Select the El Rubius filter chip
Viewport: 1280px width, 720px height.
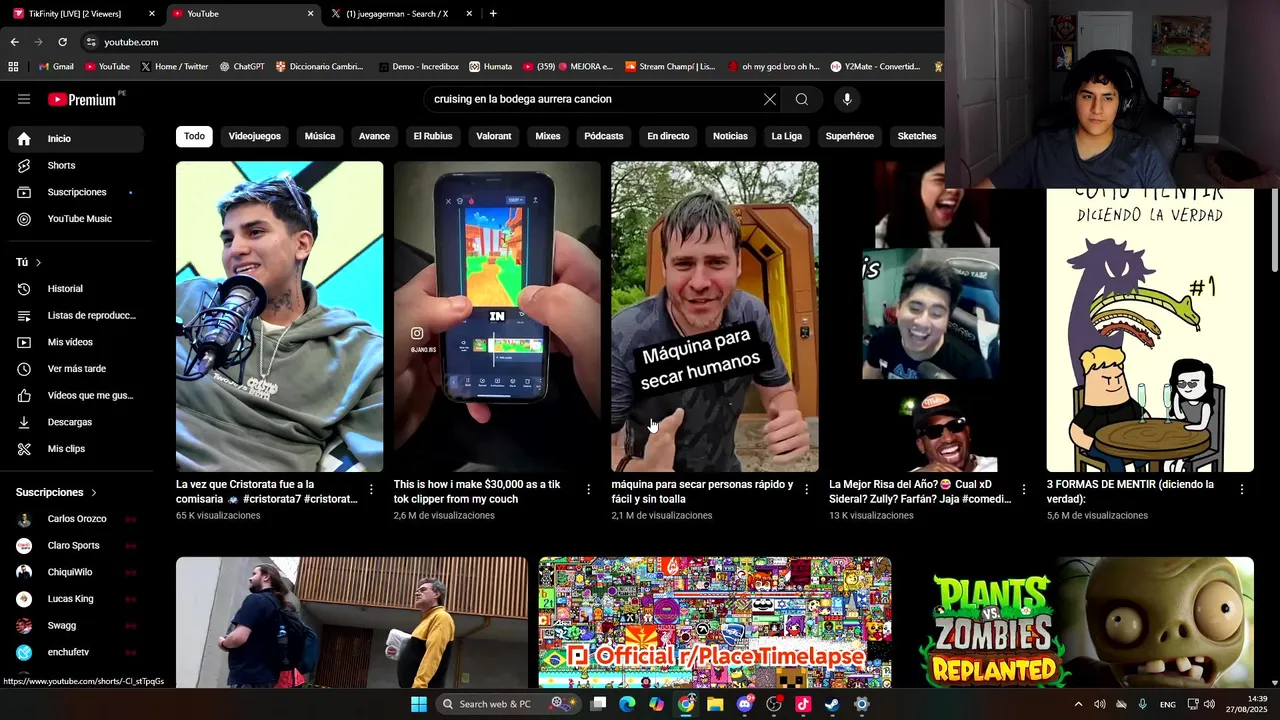pos(433,136)
